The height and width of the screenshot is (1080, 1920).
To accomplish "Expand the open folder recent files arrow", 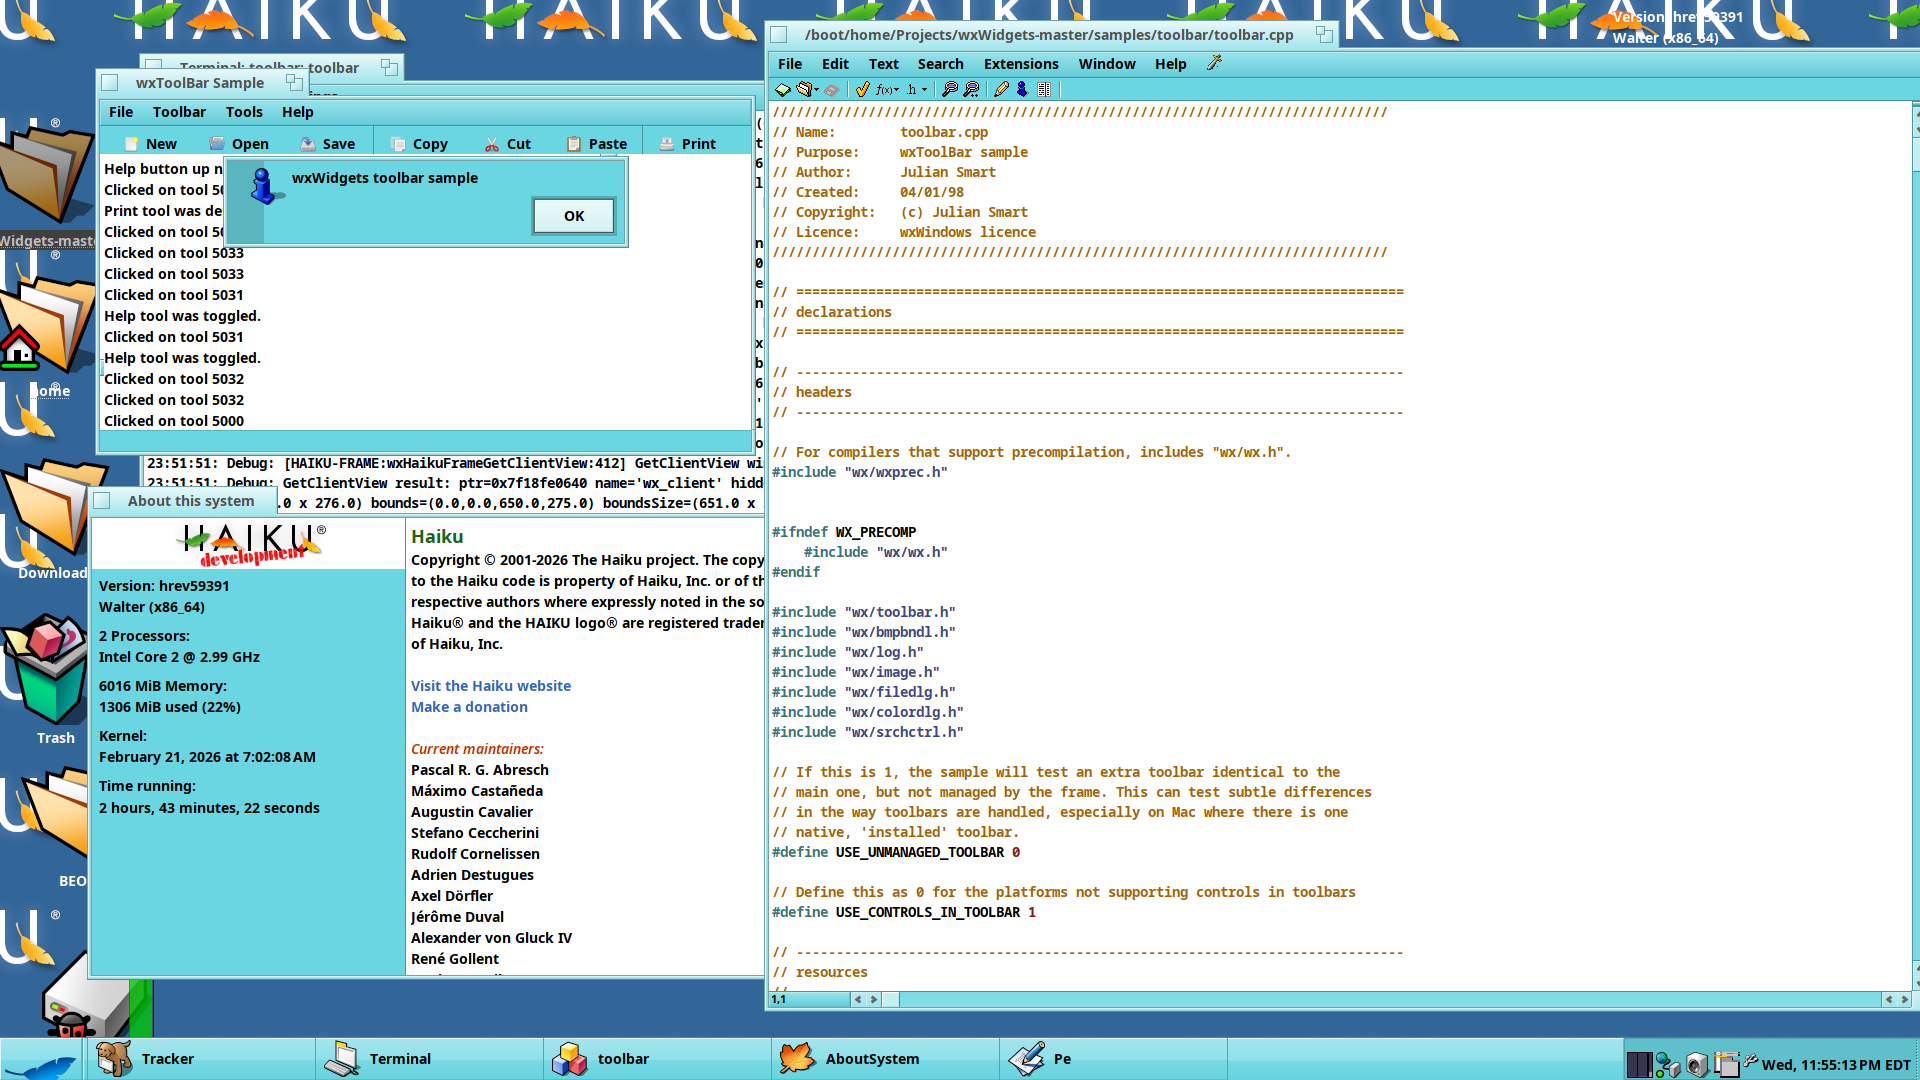I will pyautogui.click(x=816, y=89).
